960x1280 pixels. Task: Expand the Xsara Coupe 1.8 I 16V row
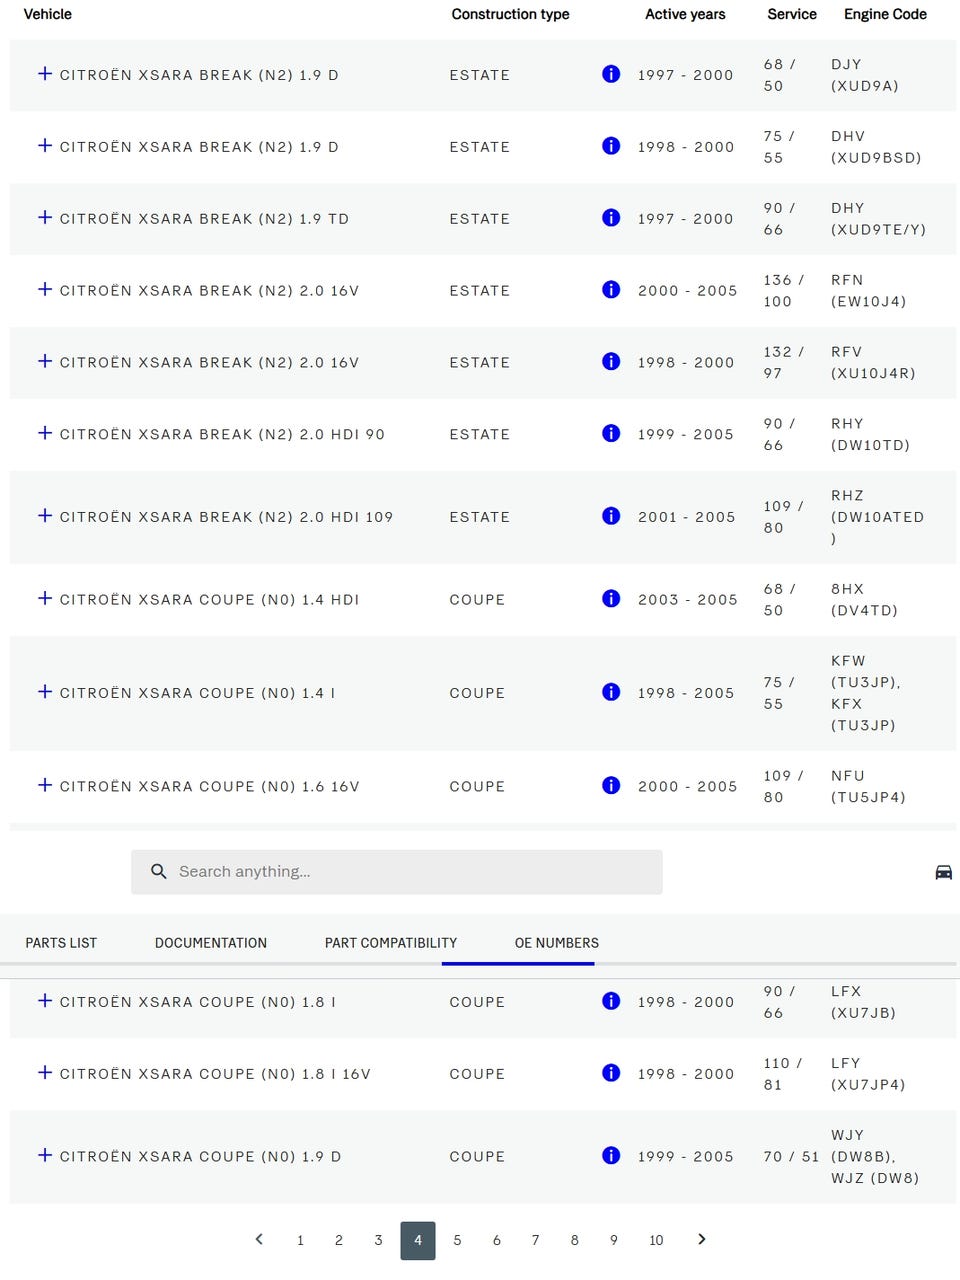45,1073
